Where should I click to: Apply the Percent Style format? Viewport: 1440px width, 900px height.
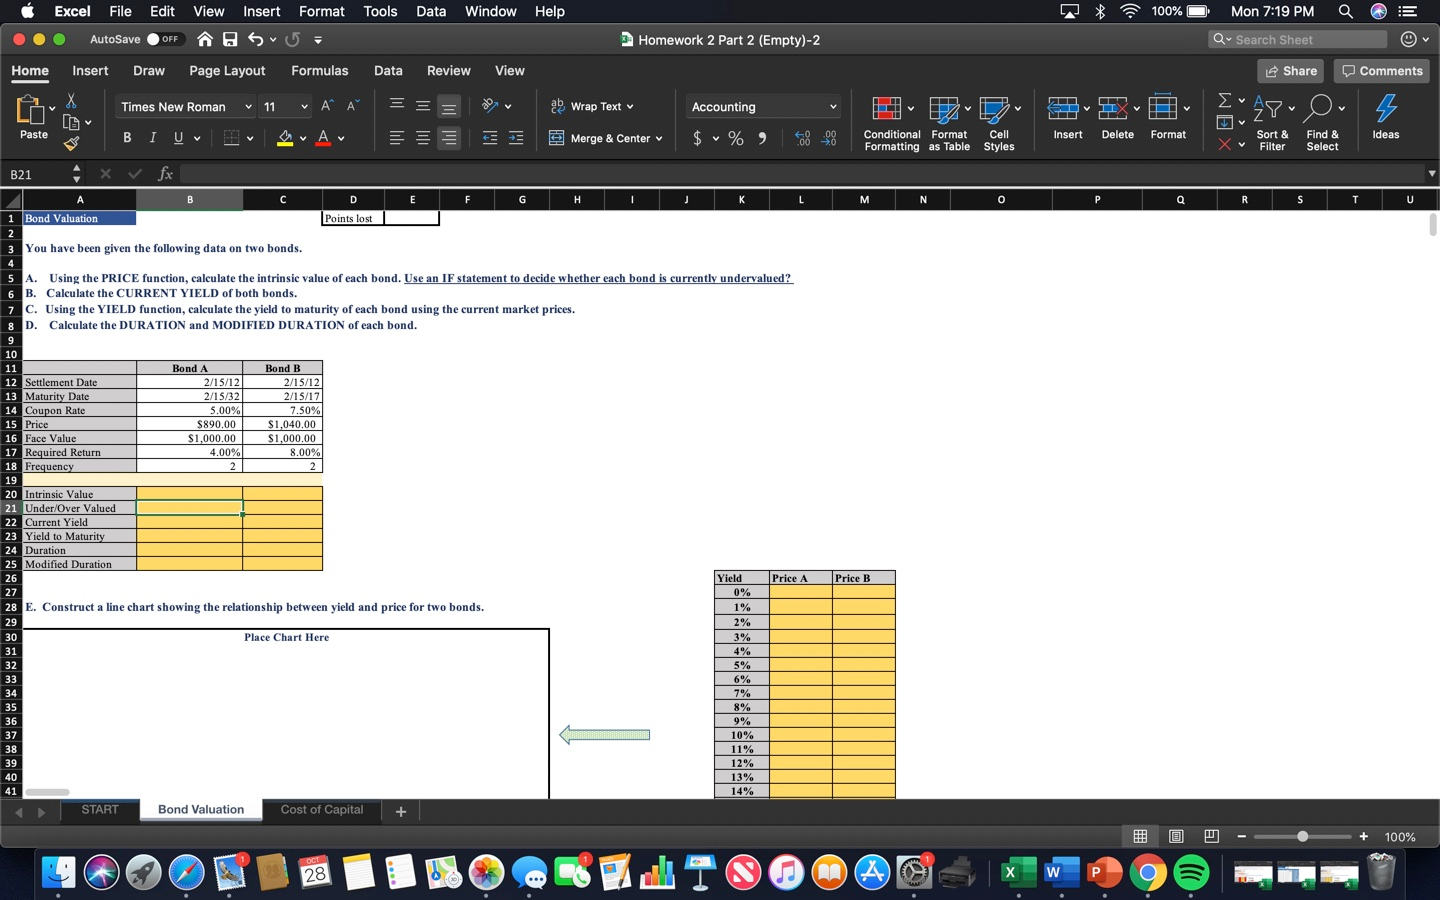[x=736, y=138]
